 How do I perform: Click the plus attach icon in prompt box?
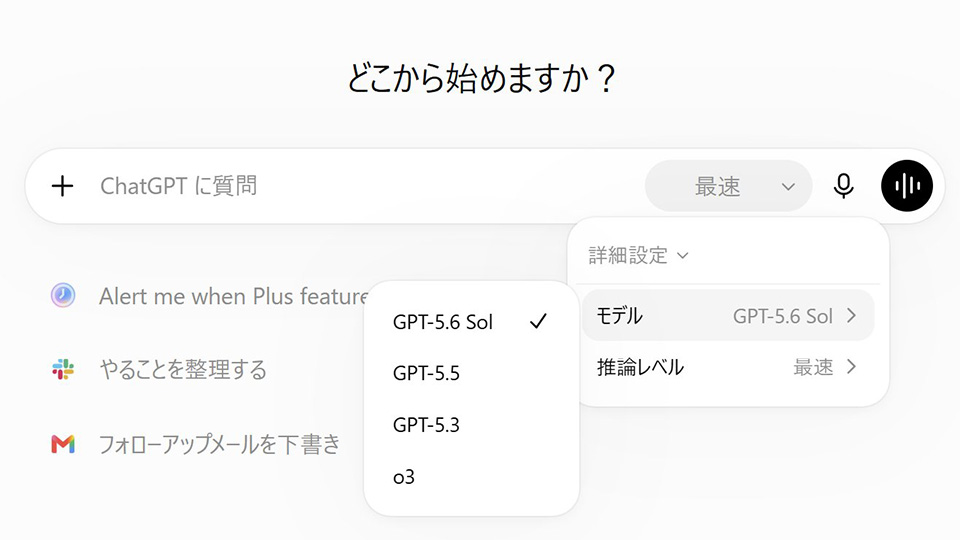pyautogui.click(x=62, y=186)
